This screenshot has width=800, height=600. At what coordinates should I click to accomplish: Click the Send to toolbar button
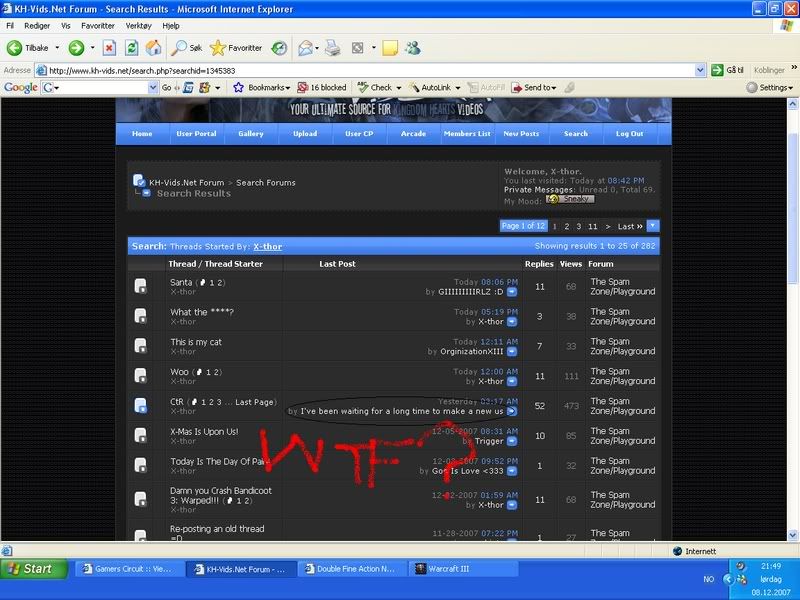[534, 87]
